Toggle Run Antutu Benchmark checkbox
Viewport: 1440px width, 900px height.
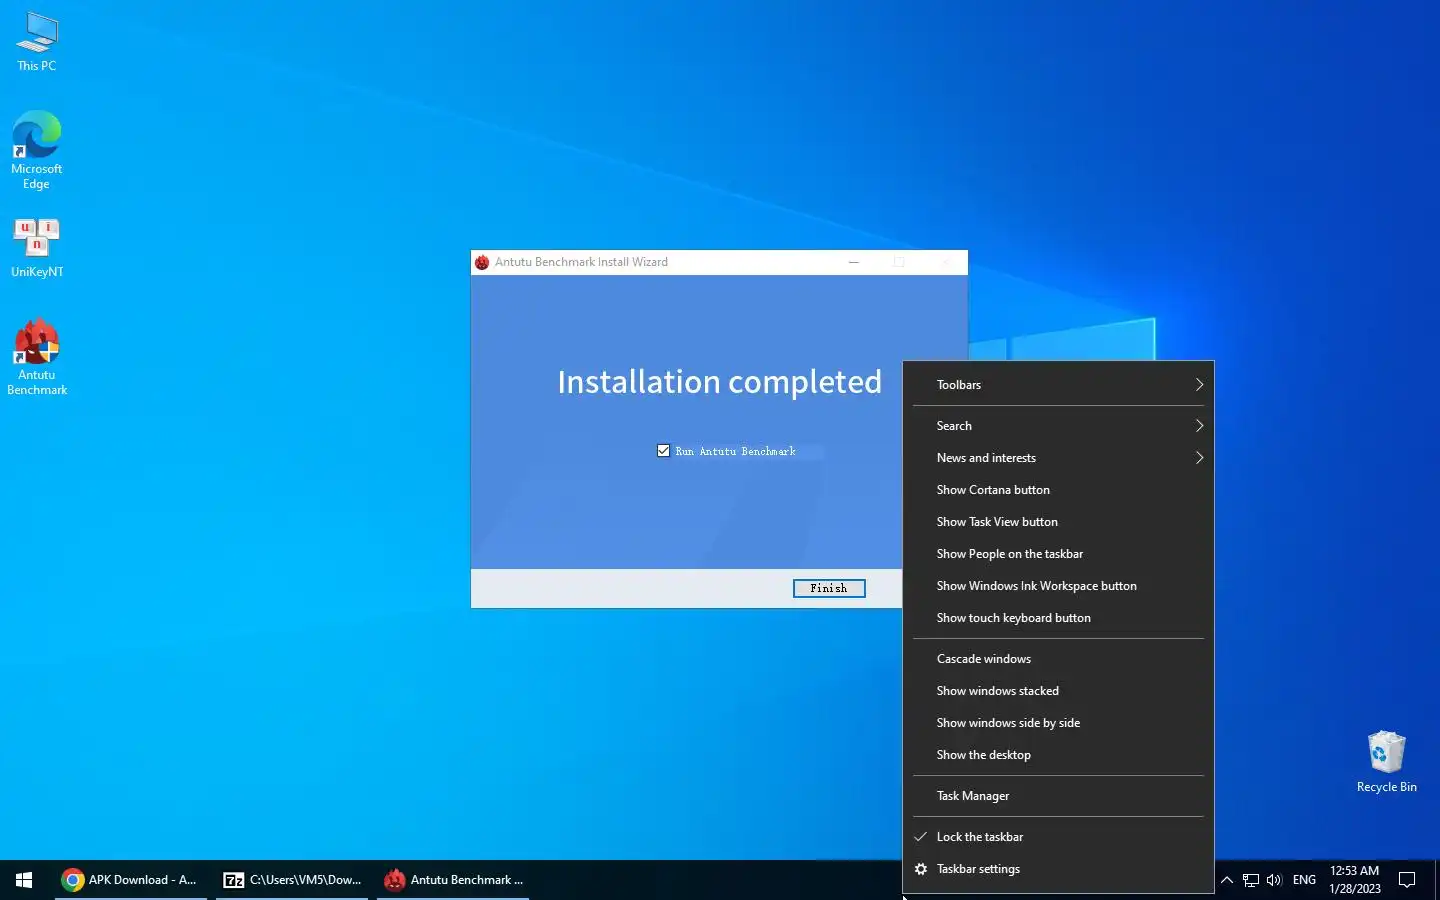(x=663, y=451)
